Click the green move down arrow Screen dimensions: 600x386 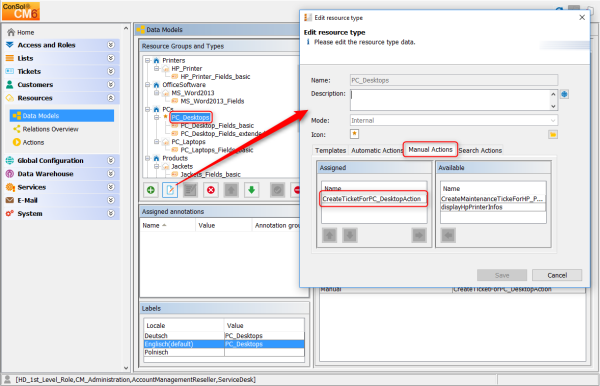tap(251, 190)
